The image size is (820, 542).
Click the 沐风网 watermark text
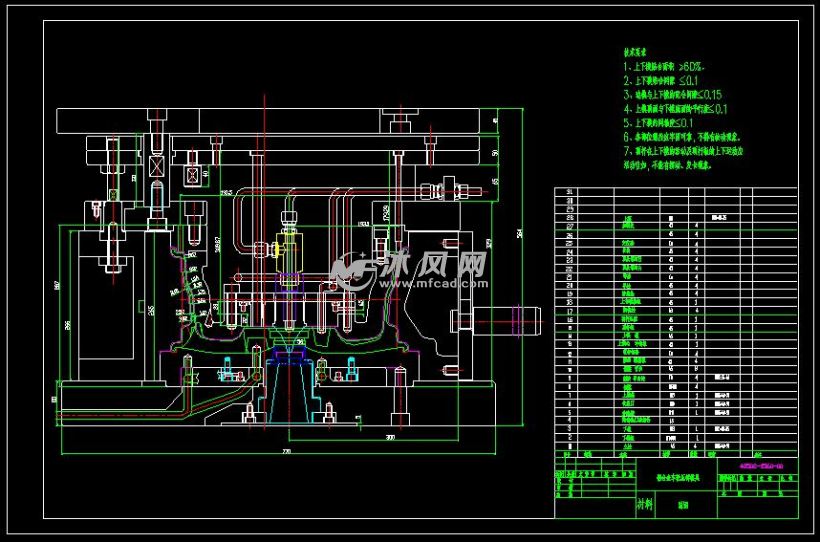point(435,264)
